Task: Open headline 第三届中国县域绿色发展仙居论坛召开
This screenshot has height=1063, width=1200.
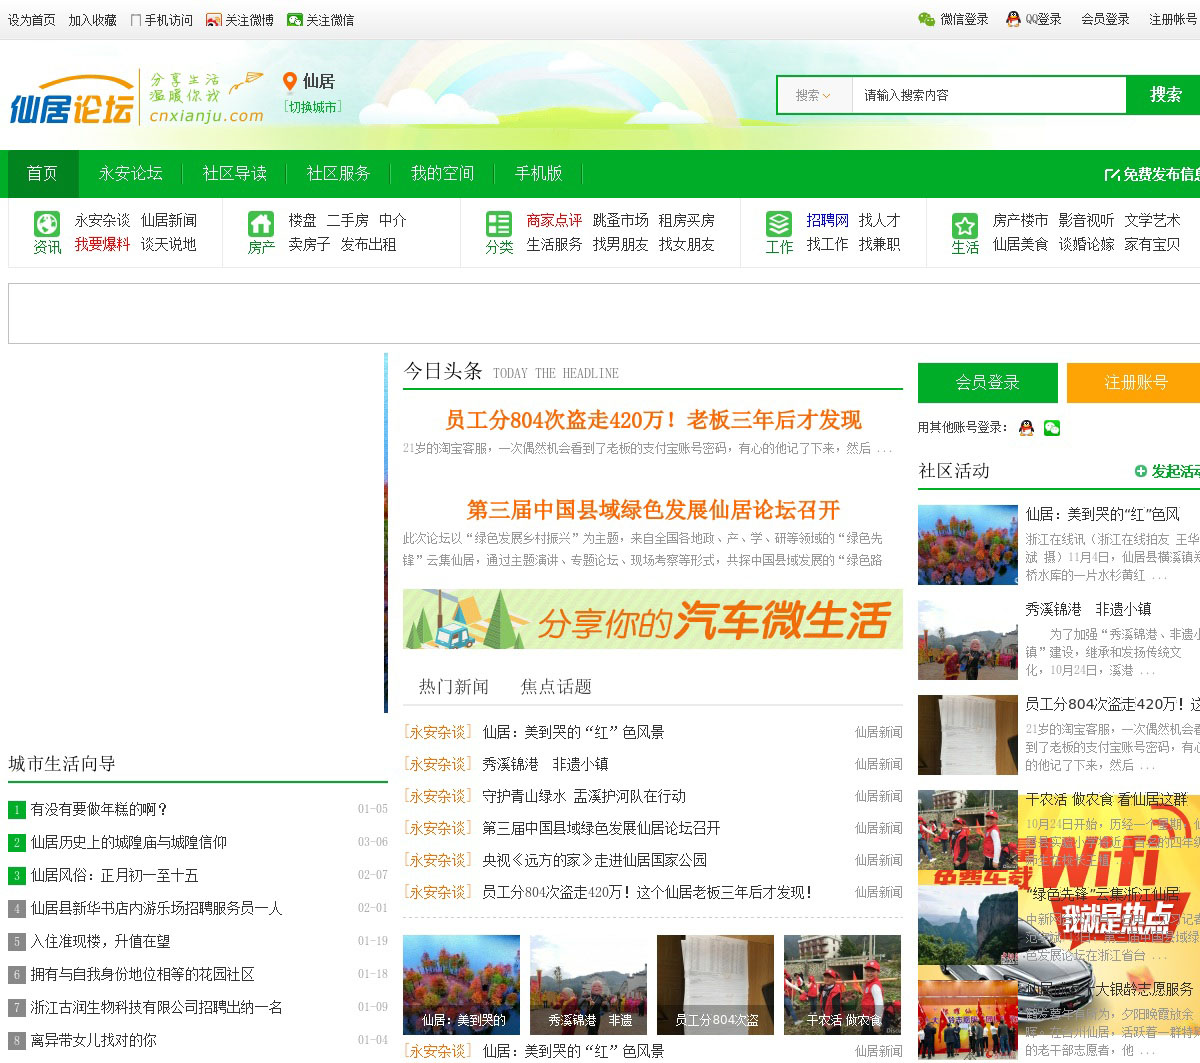Action: (653, 510)
